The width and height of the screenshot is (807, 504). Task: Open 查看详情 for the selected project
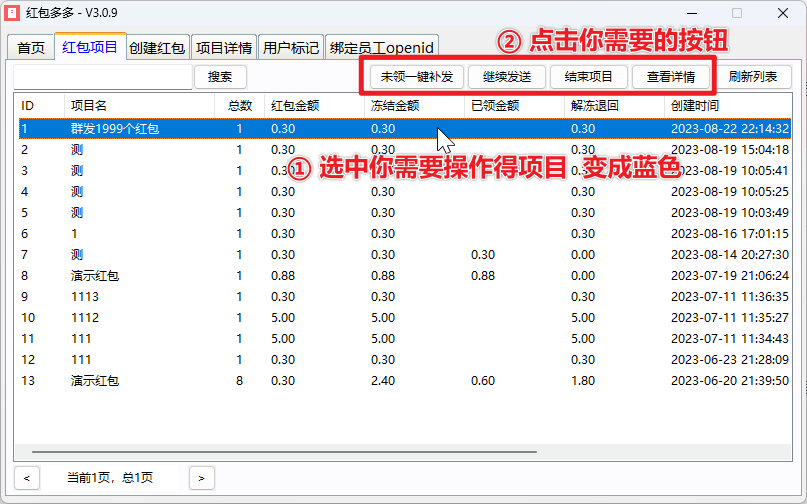[670, 77]
